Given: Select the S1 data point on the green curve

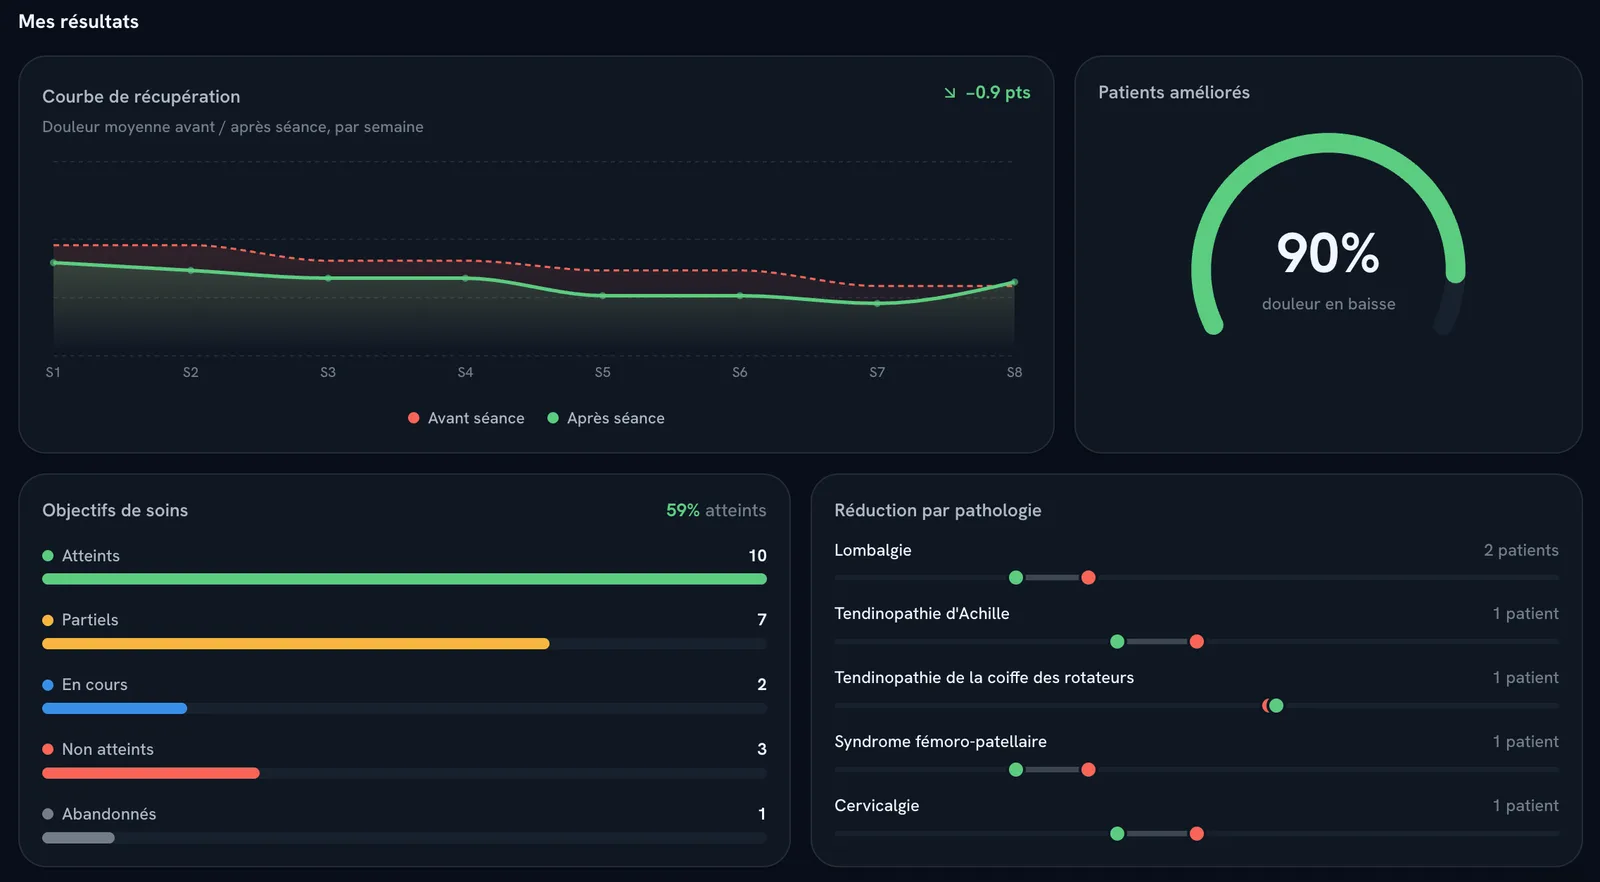Looking at the screenshot, I should (x=54, y=263).
